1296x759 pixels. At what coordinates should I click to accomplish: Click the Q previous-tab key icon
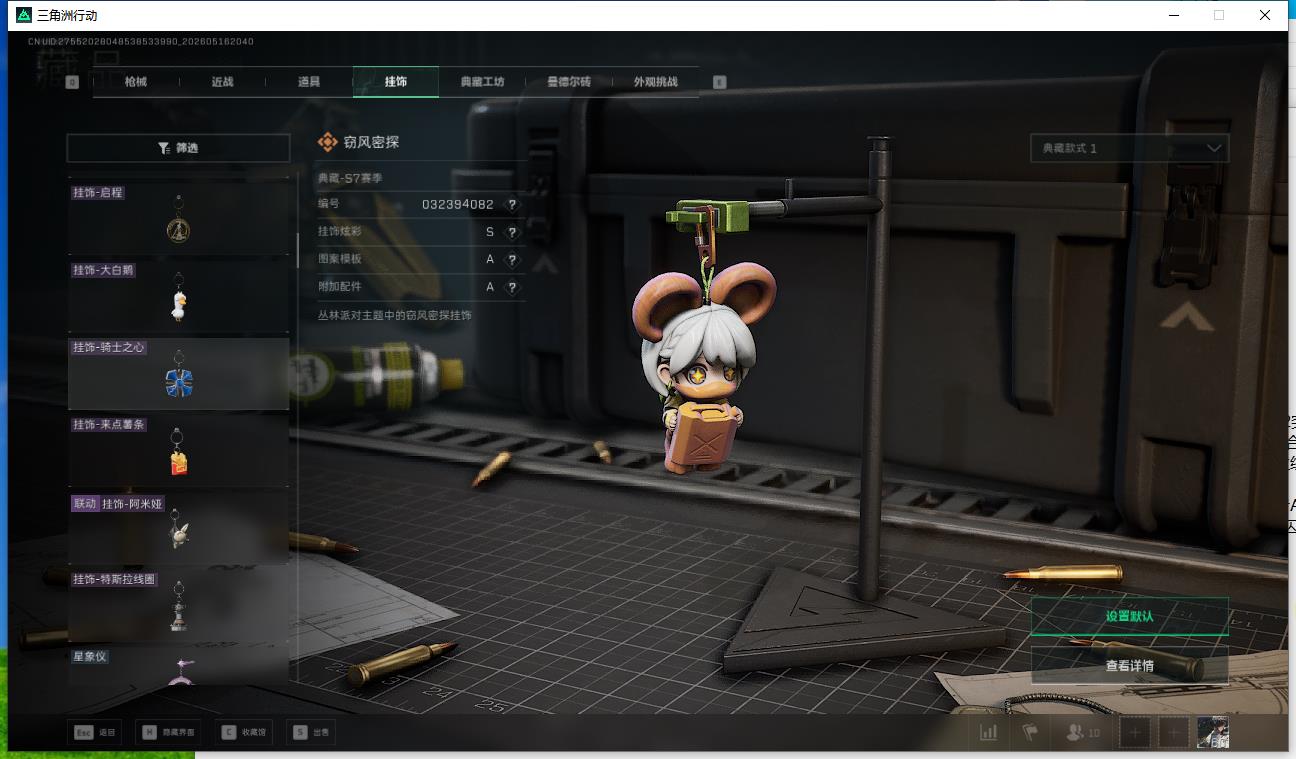tap(72, 82)
